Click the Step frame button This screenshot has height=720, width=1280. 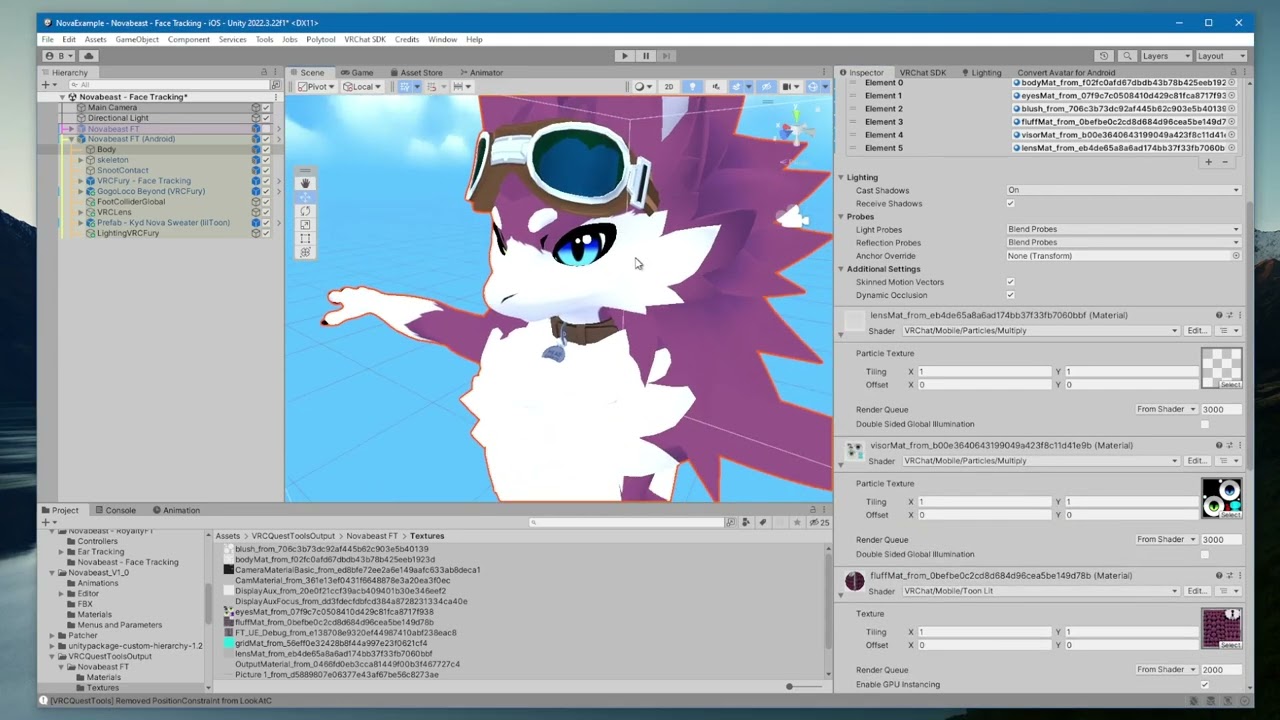point(666,56)
